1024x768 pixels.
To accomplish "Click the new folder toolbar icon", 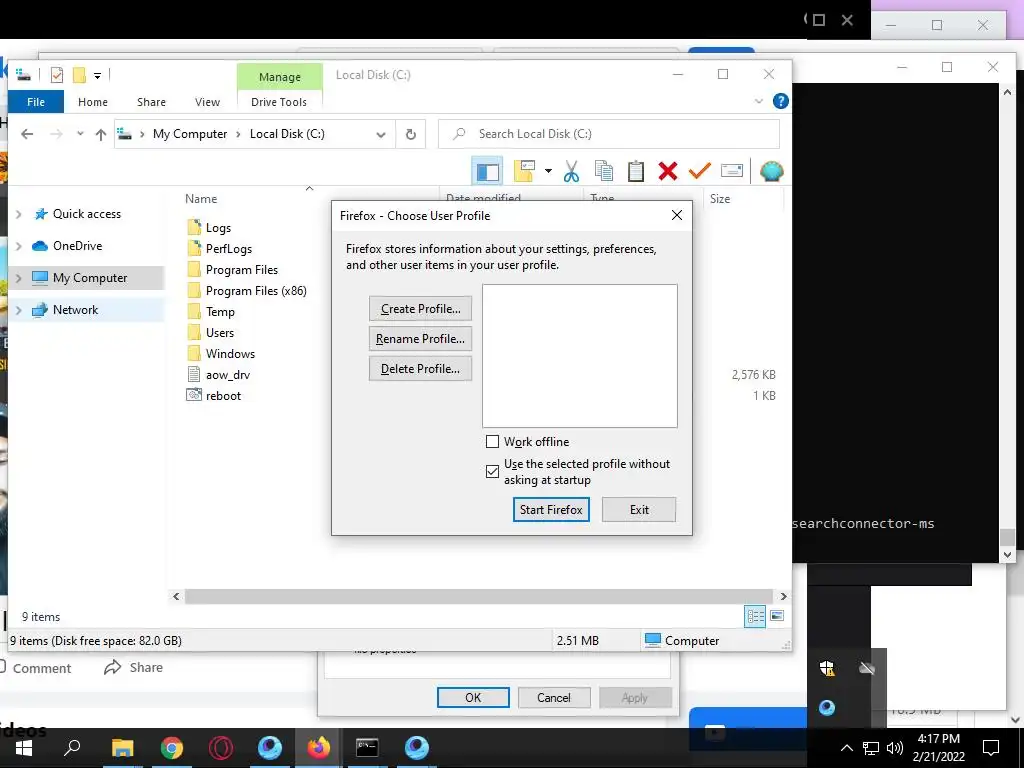I will (x=524, y=171).
